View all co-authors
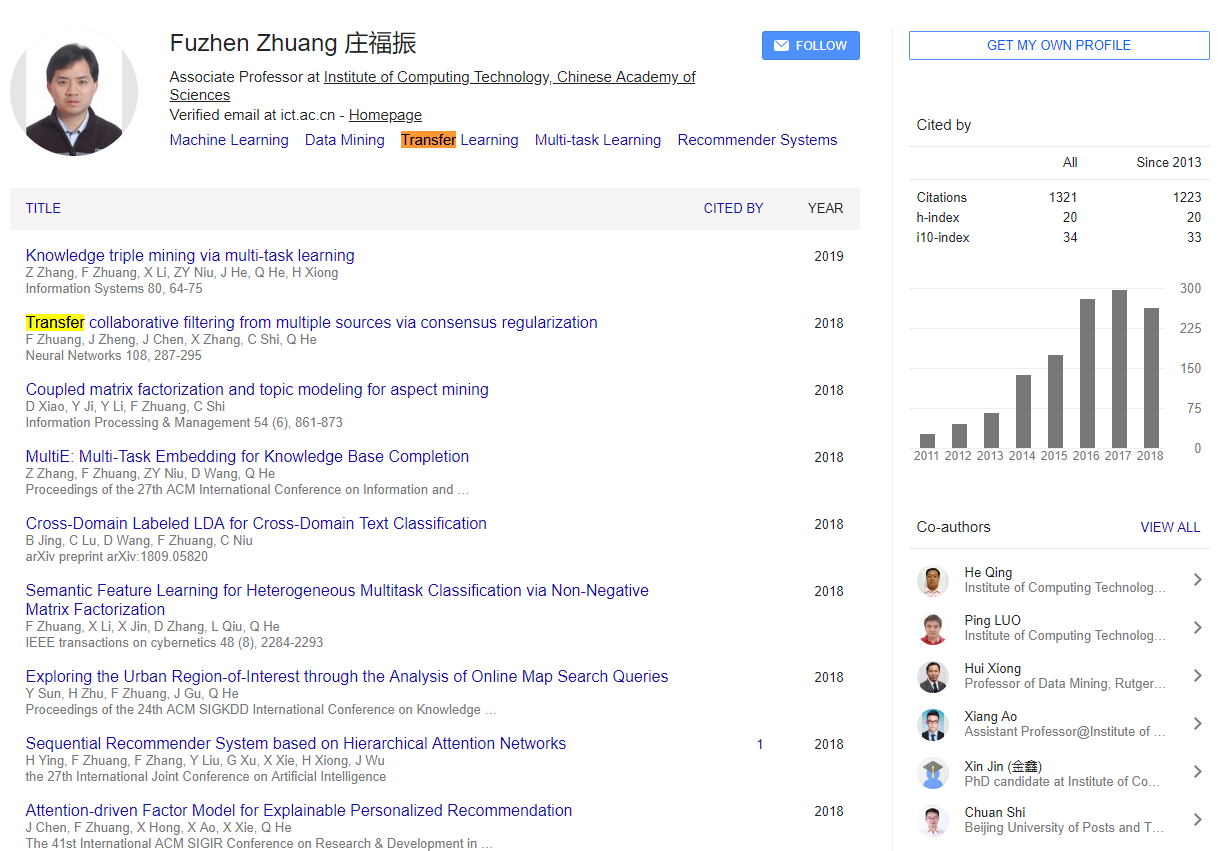 [x=1169, y=527]
